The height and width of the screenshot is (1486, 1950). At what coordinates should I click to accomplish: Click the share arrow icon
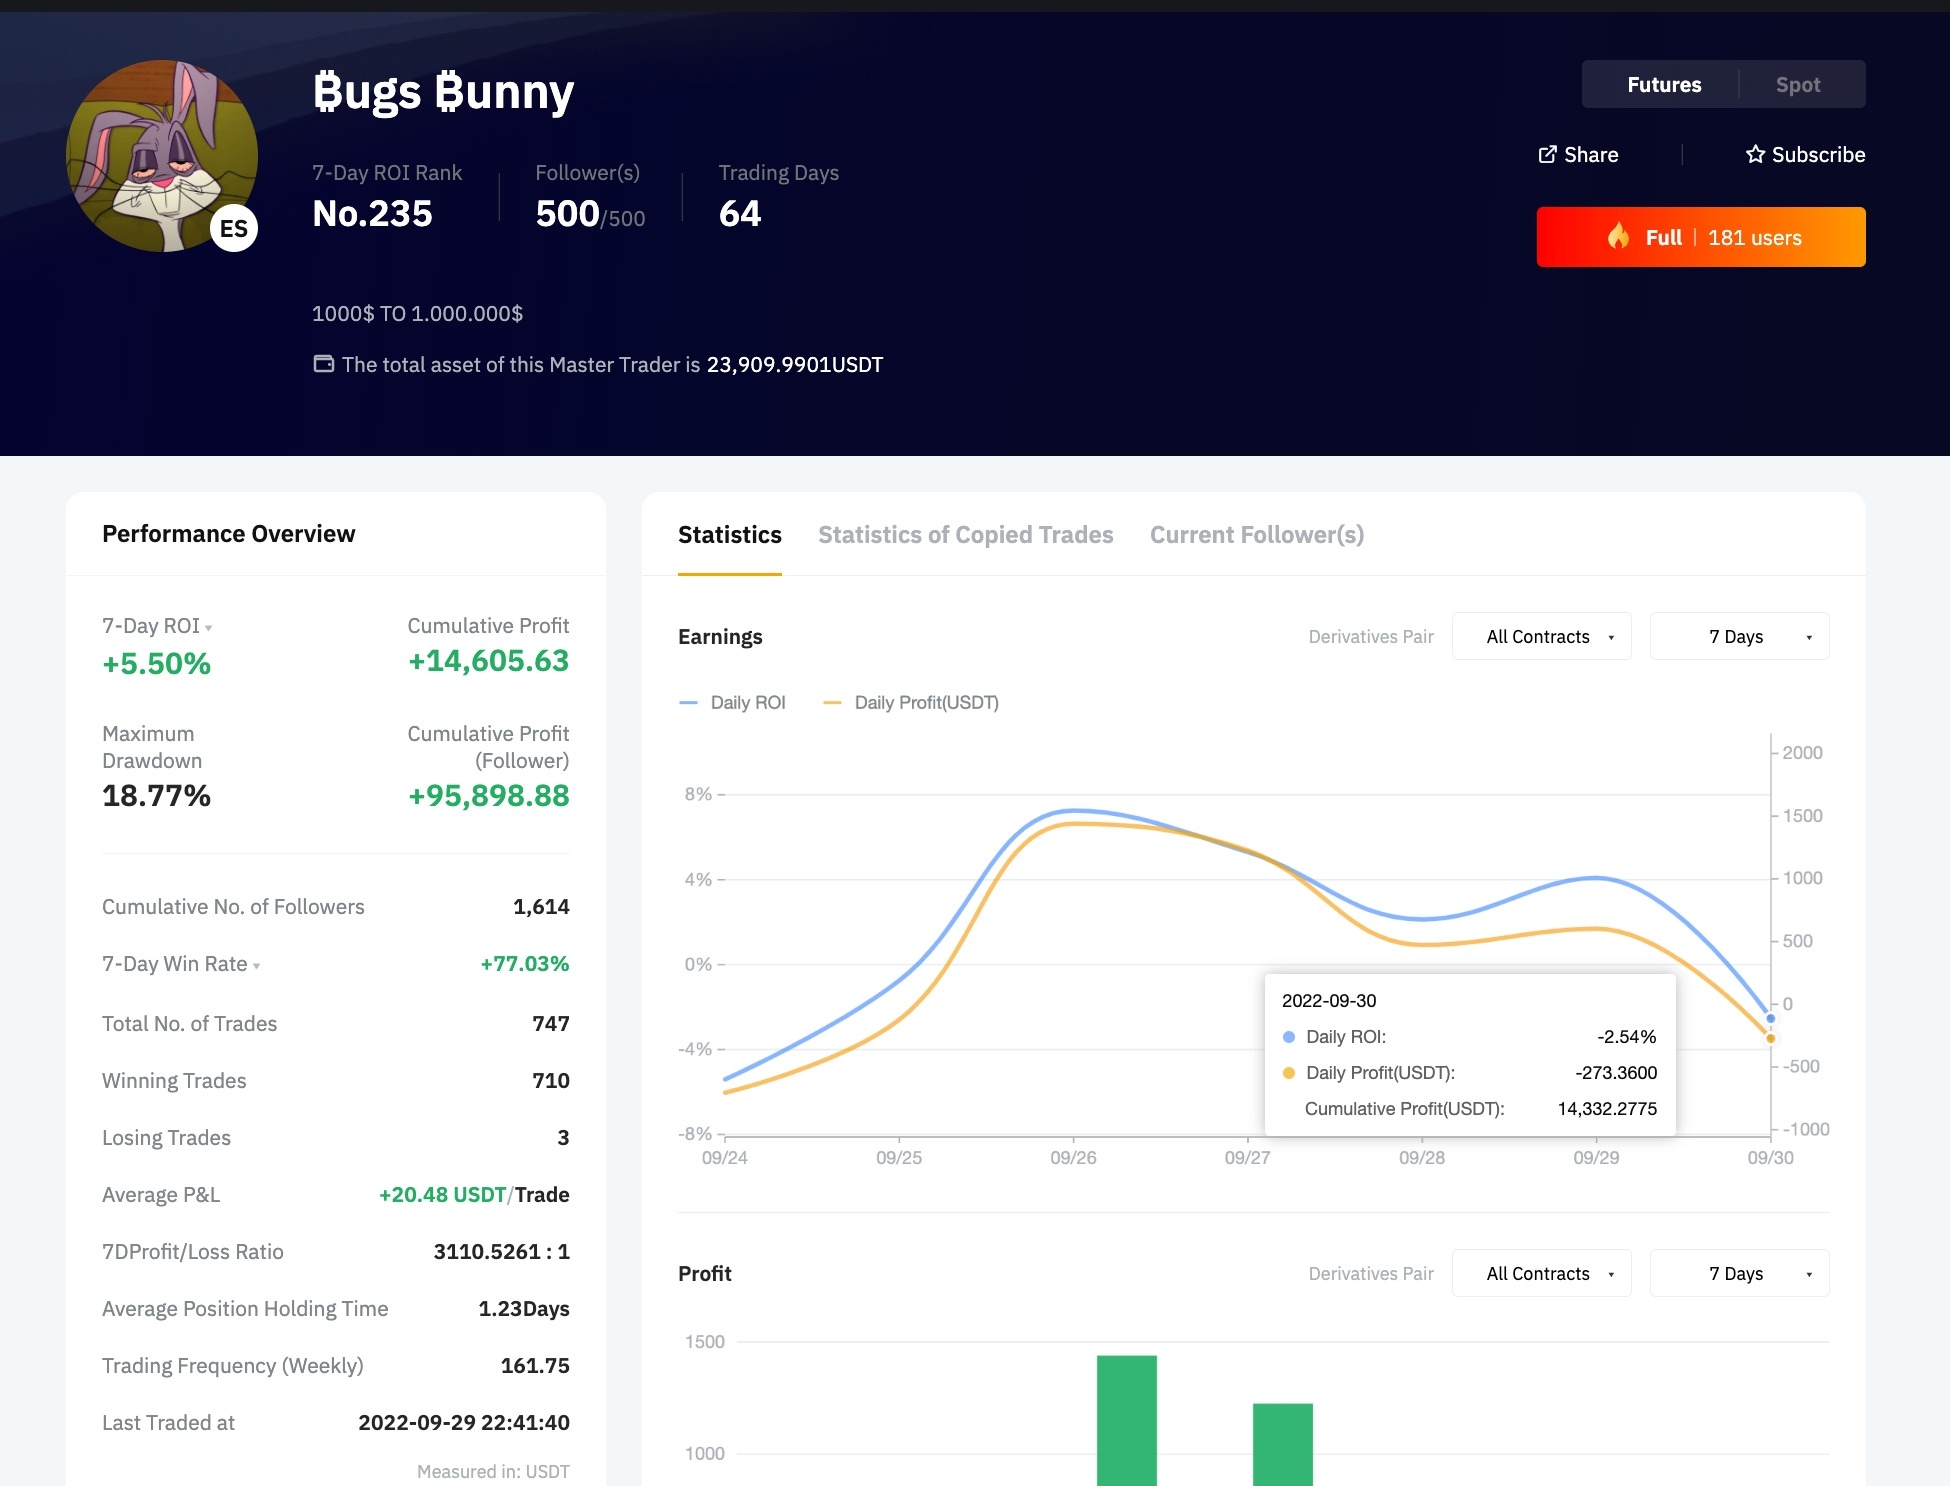(x=1547, y=154)
